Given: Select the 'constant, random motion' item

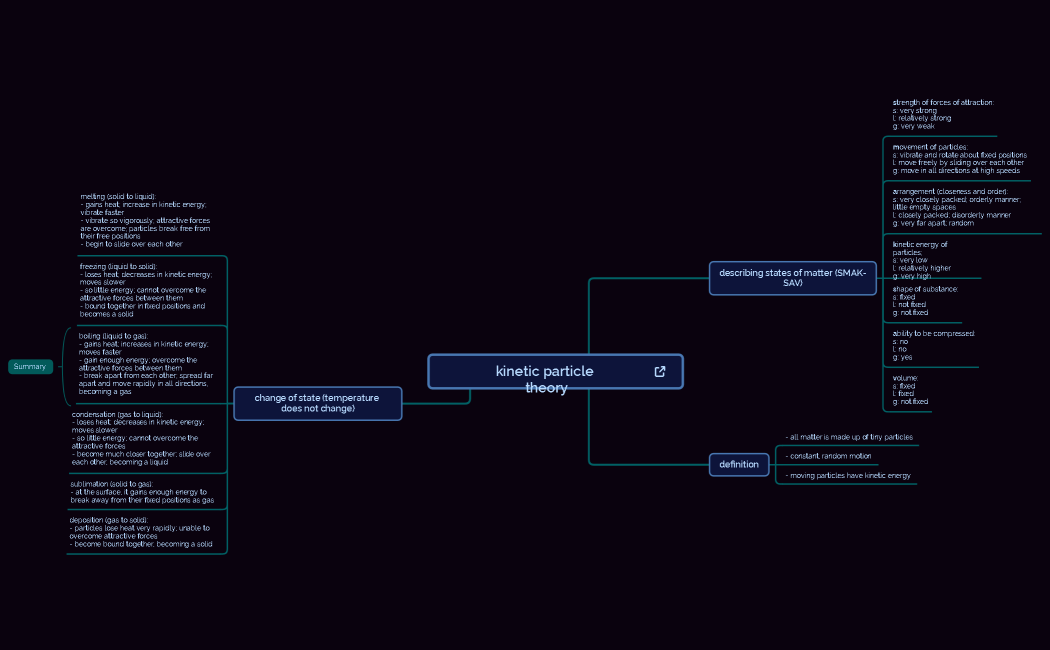Looking at the screenshot, I should (829, 456).
